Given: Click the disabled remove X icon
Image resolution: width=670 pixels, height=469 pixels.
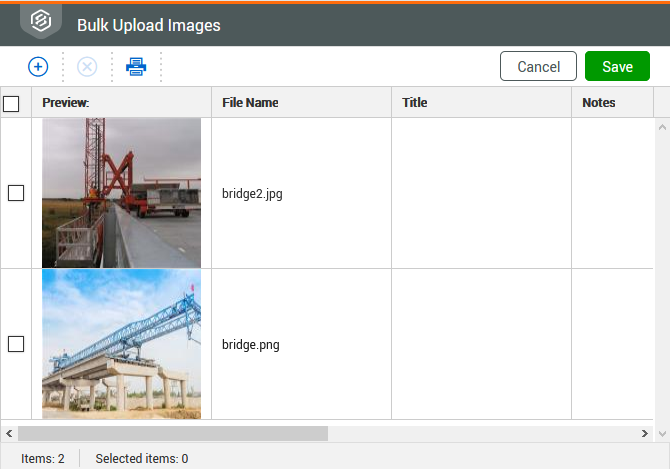Looking at the screenshot, I should 87,67.
